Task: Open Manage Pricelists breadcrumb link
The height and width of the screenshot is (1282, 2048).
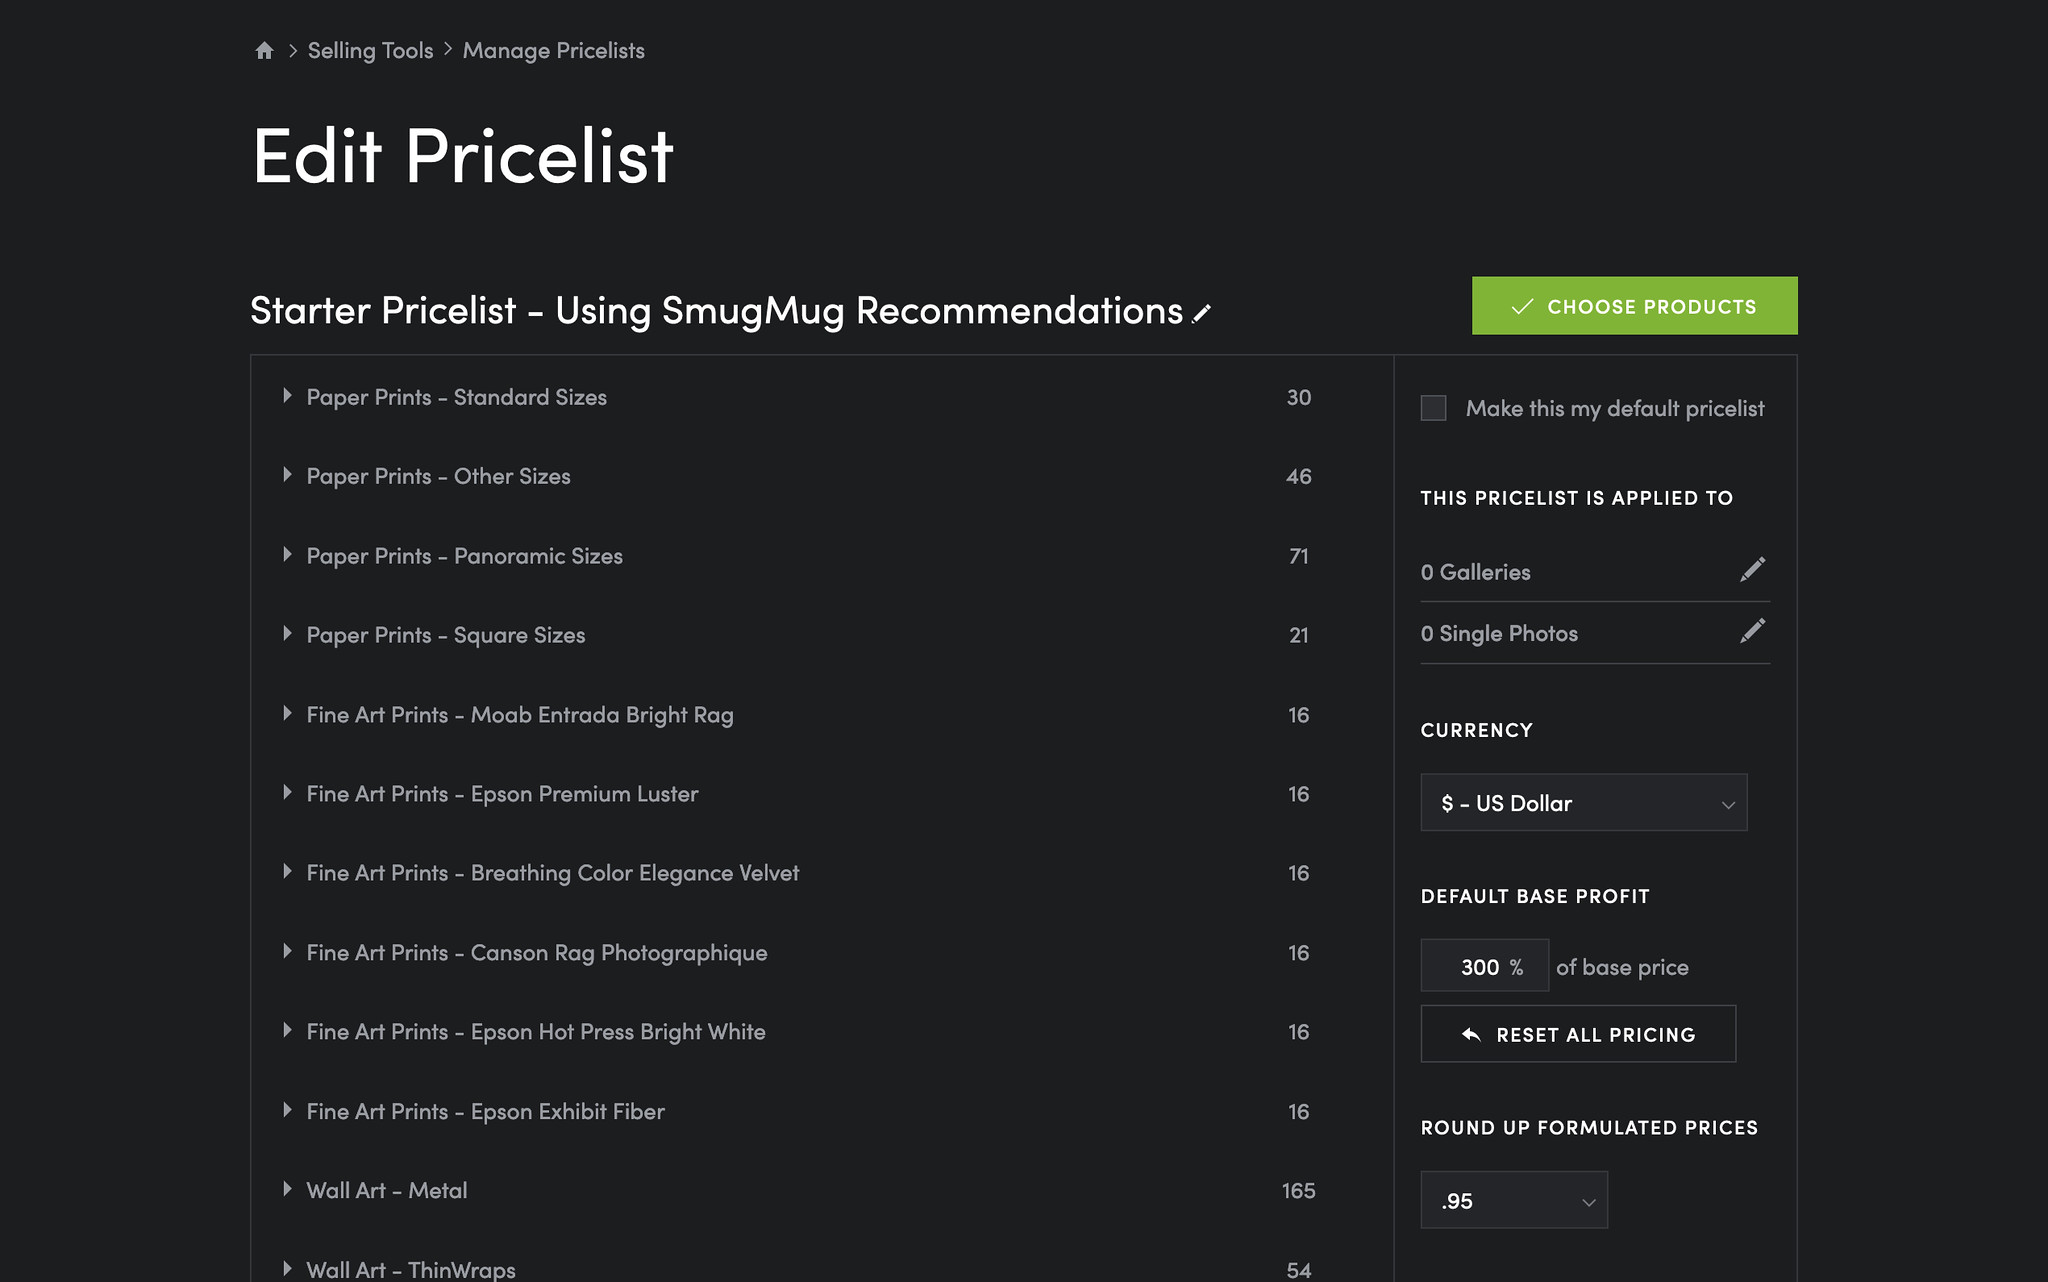Action: 553,50
